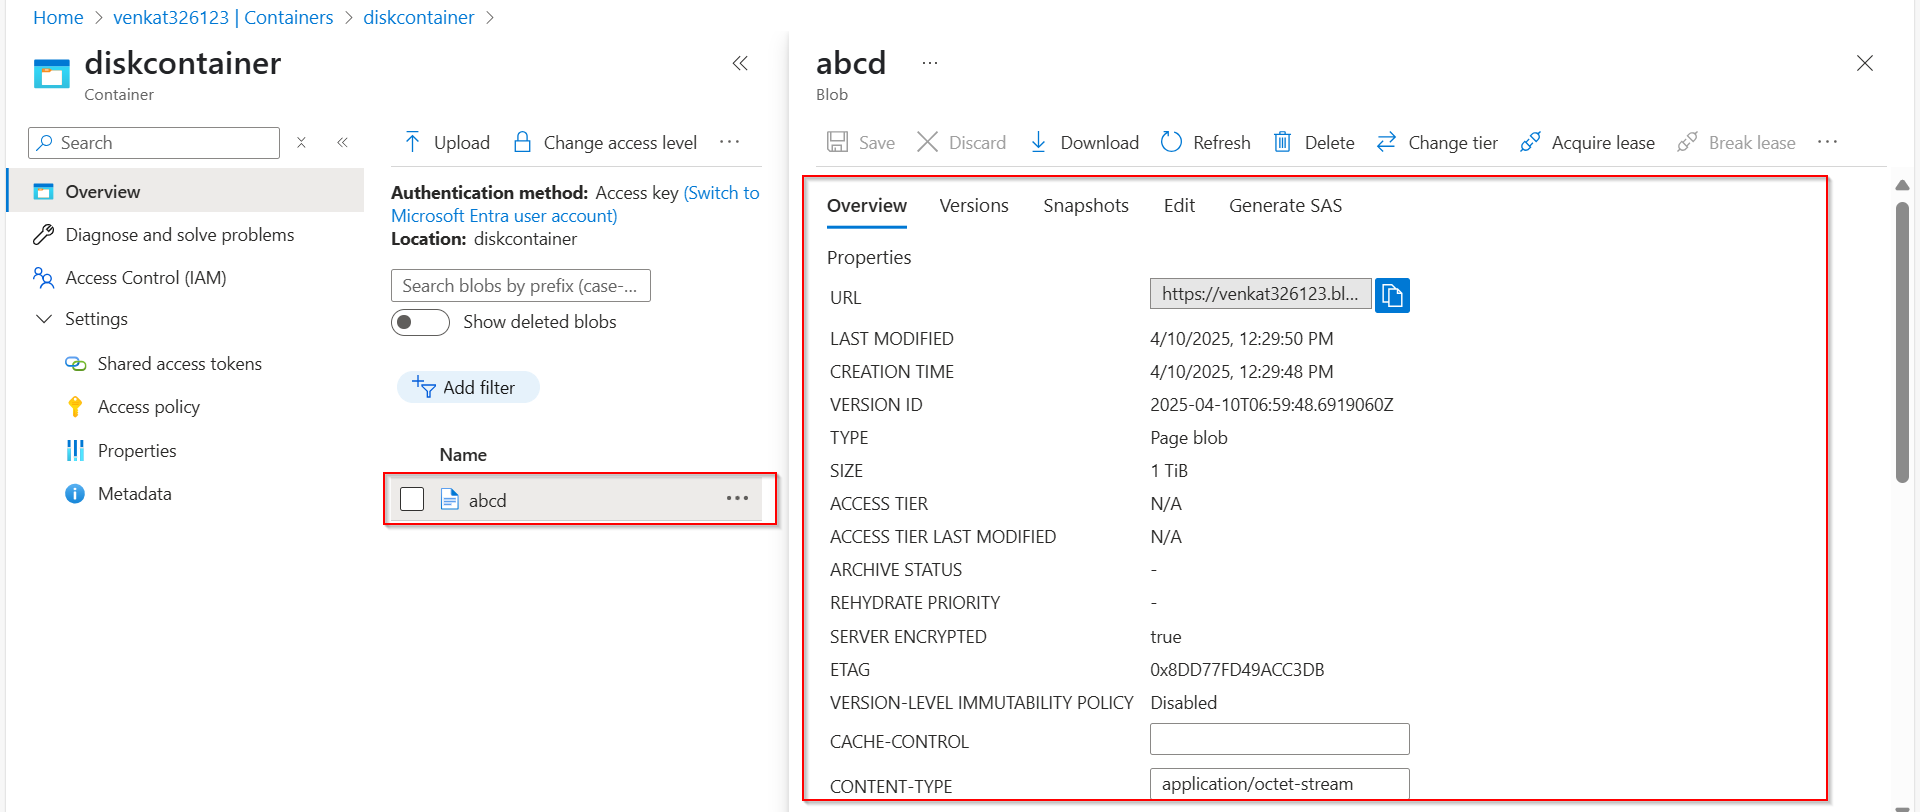
Task: Toggle Show deleted blobs switch
Action: coord(420,322)
